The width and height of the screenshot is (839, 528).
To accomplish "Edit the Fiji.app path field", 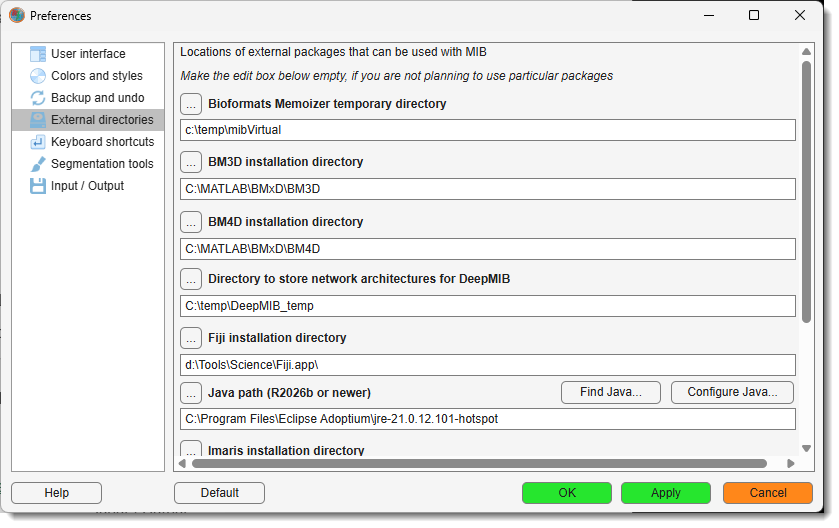I will tap(487, 365).
